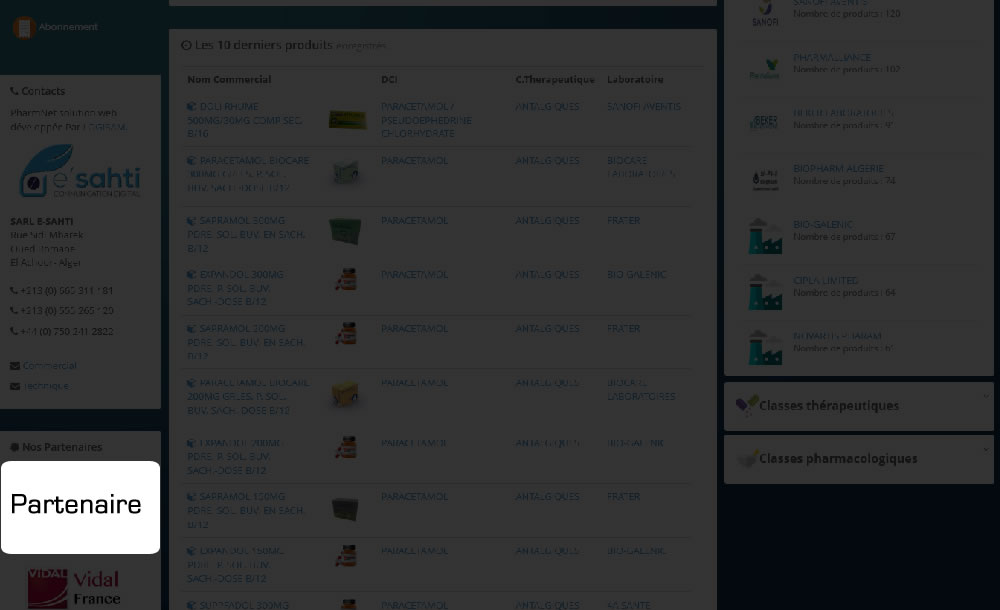Viewport: 1000px width, 610px height.
Task: Expand the Classes thérapeutiques panel chevron
Action: 986,396
